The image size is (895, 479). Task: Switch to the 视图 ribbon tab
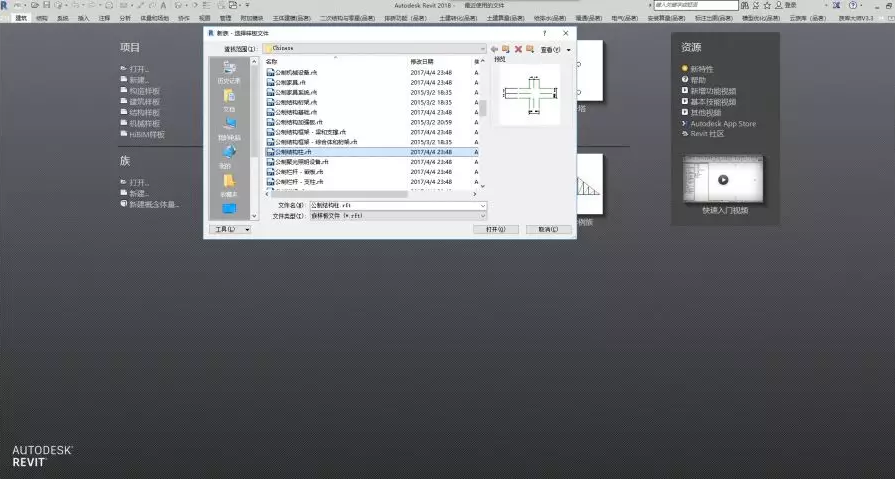[204, 18]
